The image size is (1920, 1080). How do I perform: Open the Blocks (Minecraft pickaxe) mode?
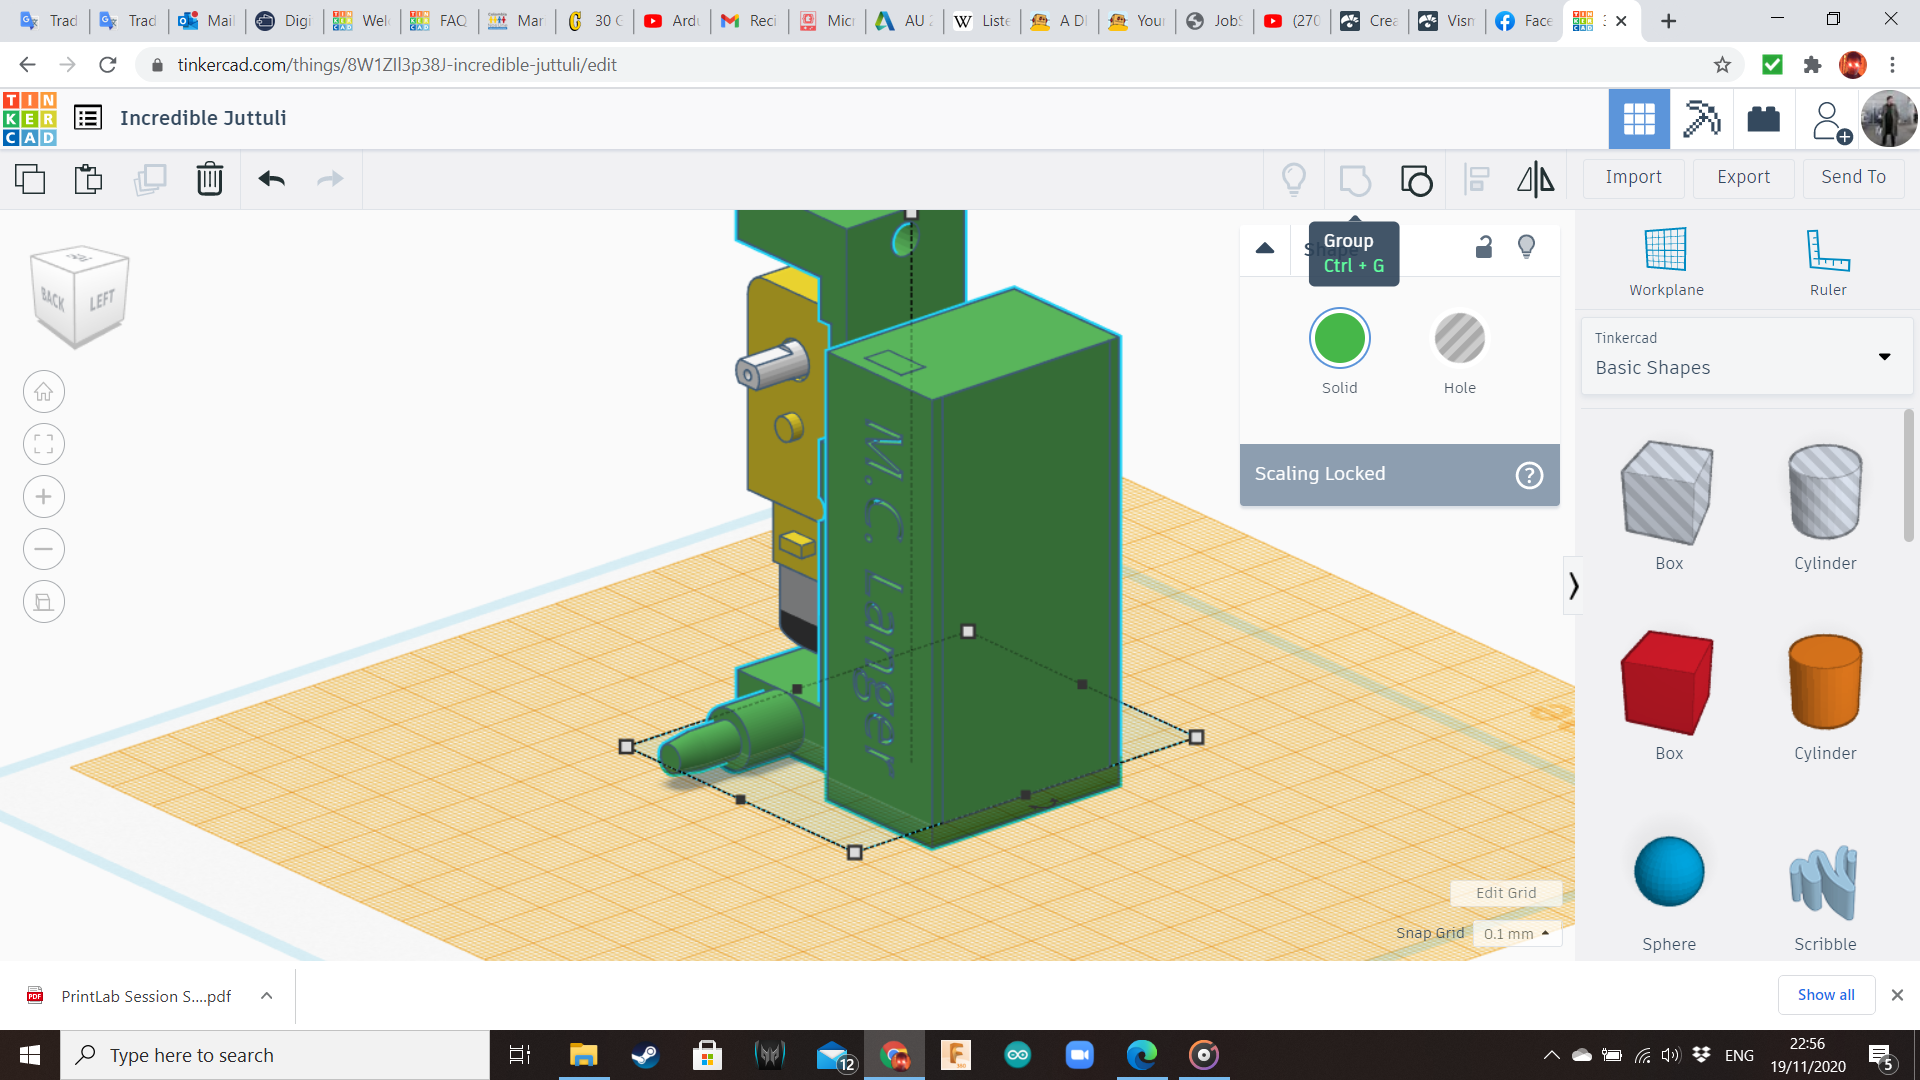pos(1701,119)
